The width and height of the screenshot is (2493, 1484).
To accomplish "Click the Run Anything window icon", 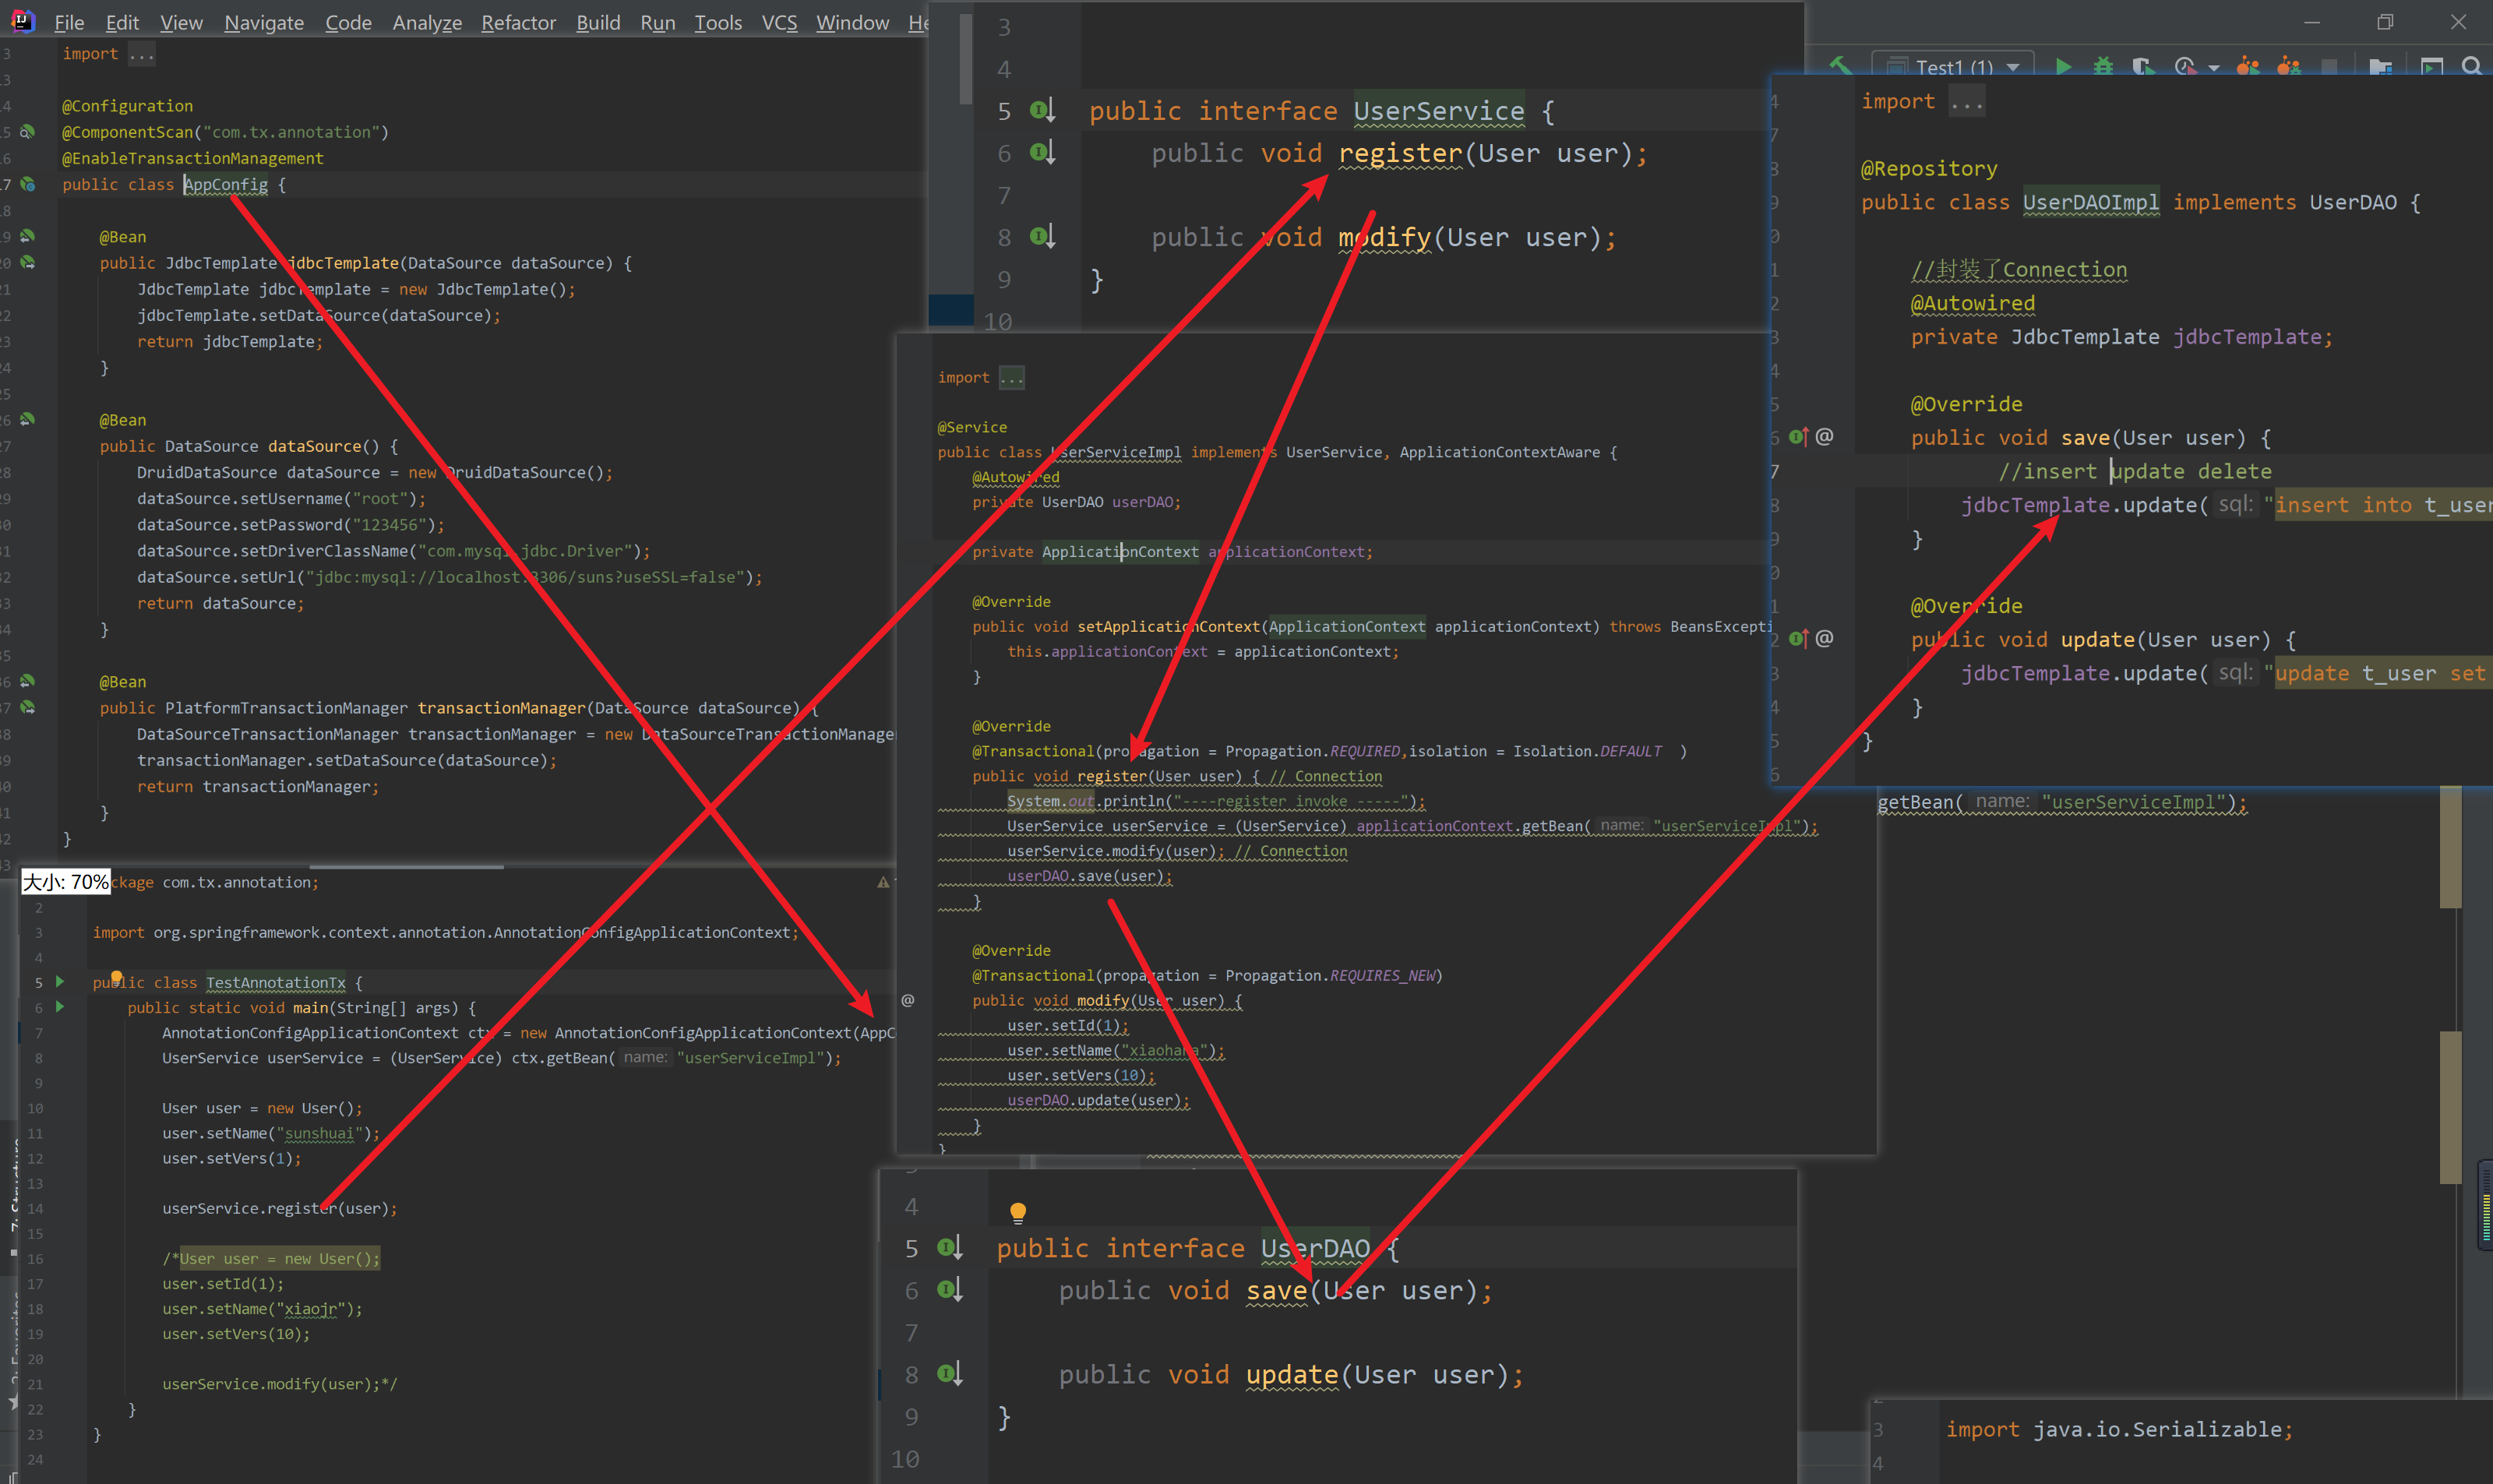I will pos(2432,67).
